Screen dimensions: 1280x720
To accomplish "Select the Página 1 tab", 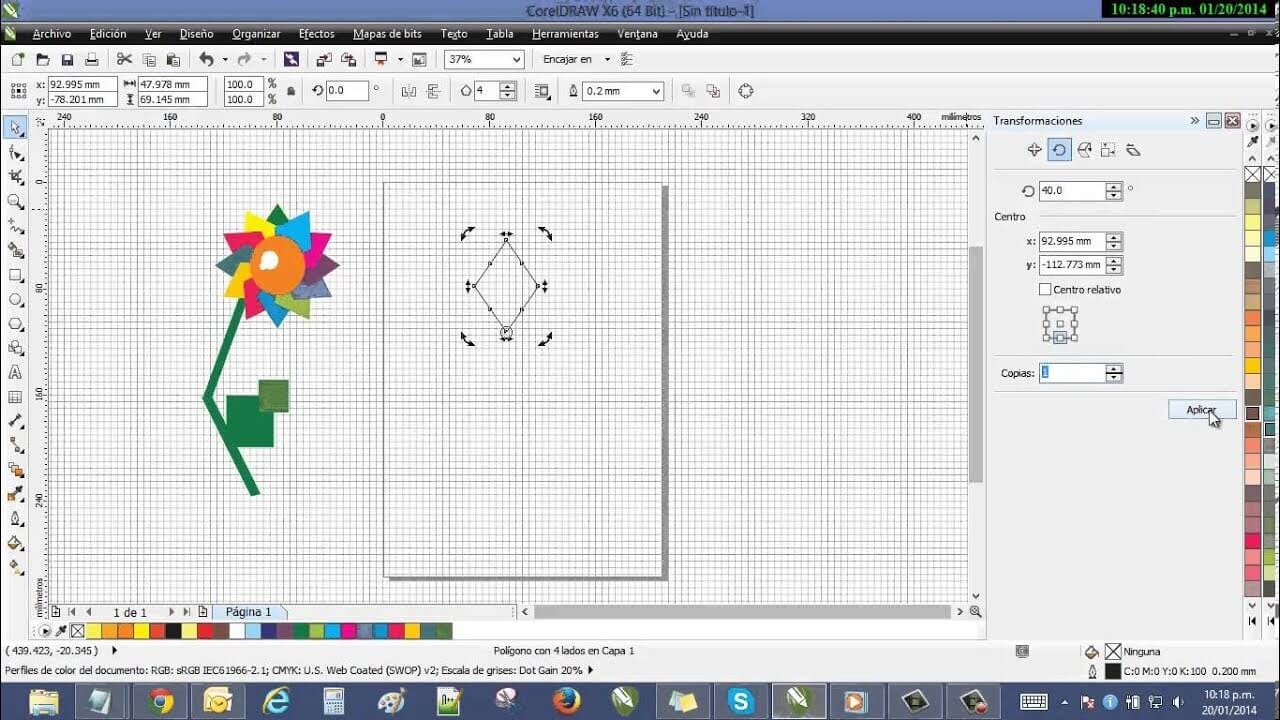I will tap(248, 612).
